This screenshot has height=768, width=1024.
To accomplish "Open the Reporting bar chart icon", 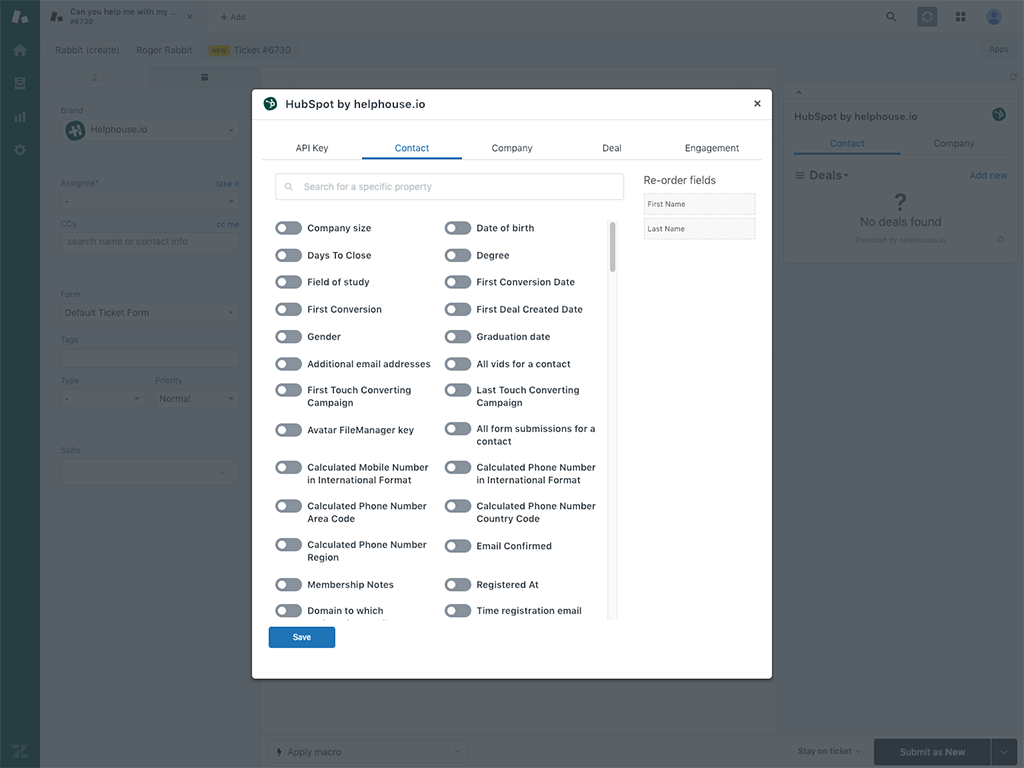I will pos(20,117).
